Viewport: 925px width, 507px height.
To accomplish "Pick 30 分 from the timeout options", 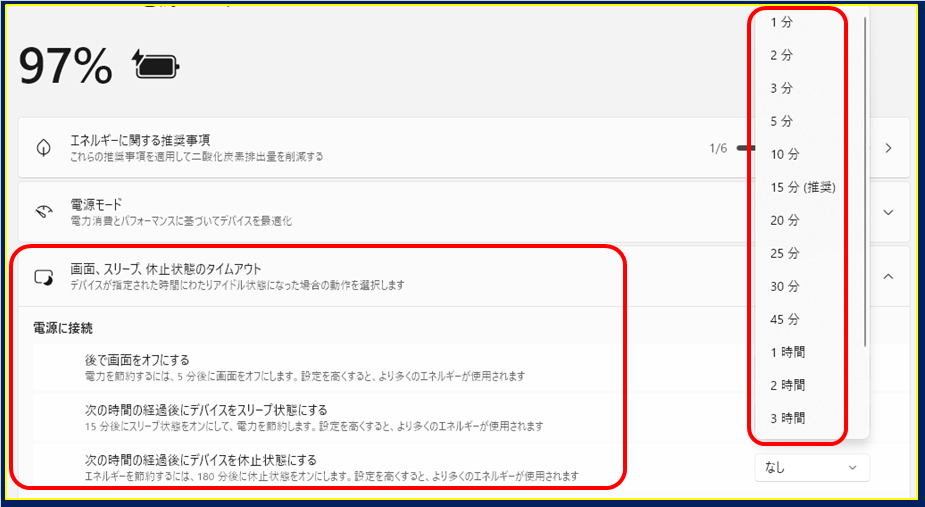I will coord(785,286).
